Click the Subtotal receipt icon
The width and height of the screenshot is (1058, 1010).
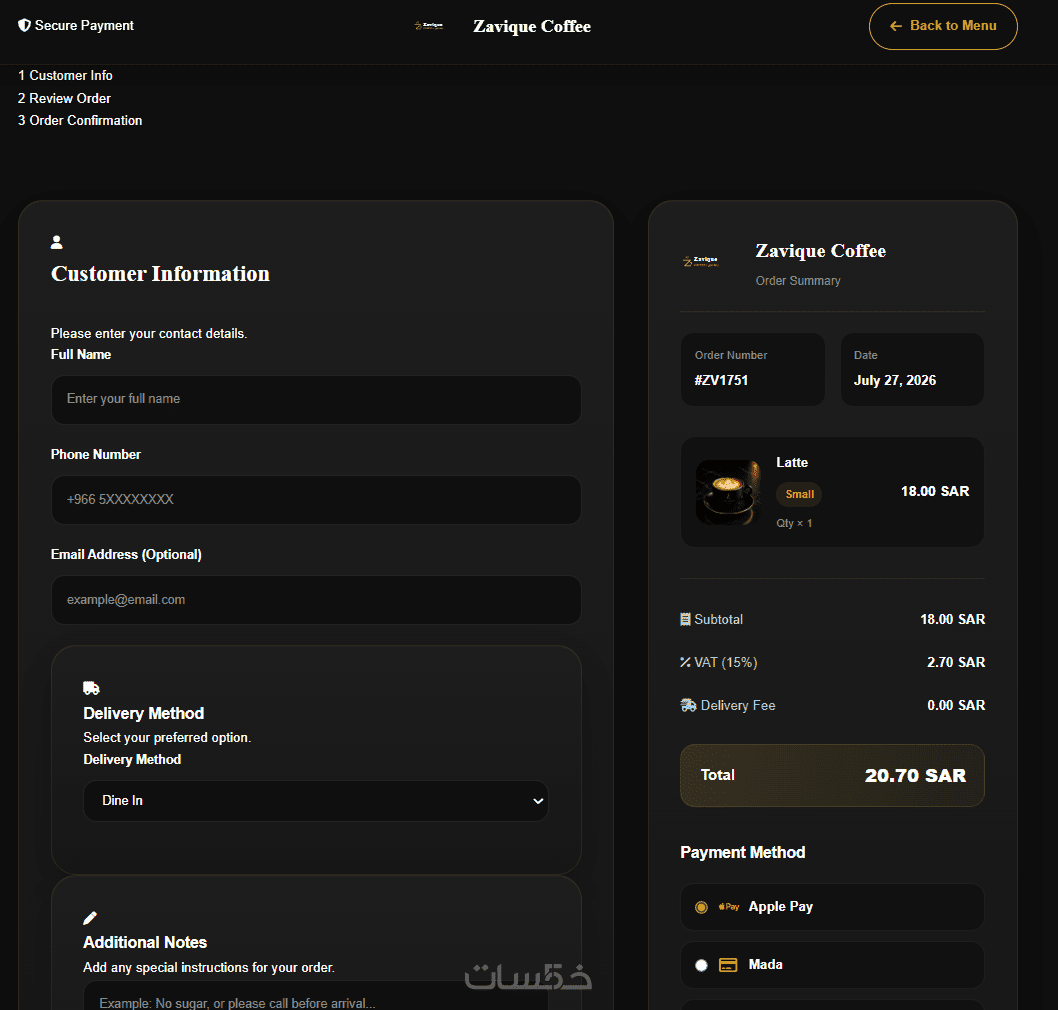[x=685, y=619]
